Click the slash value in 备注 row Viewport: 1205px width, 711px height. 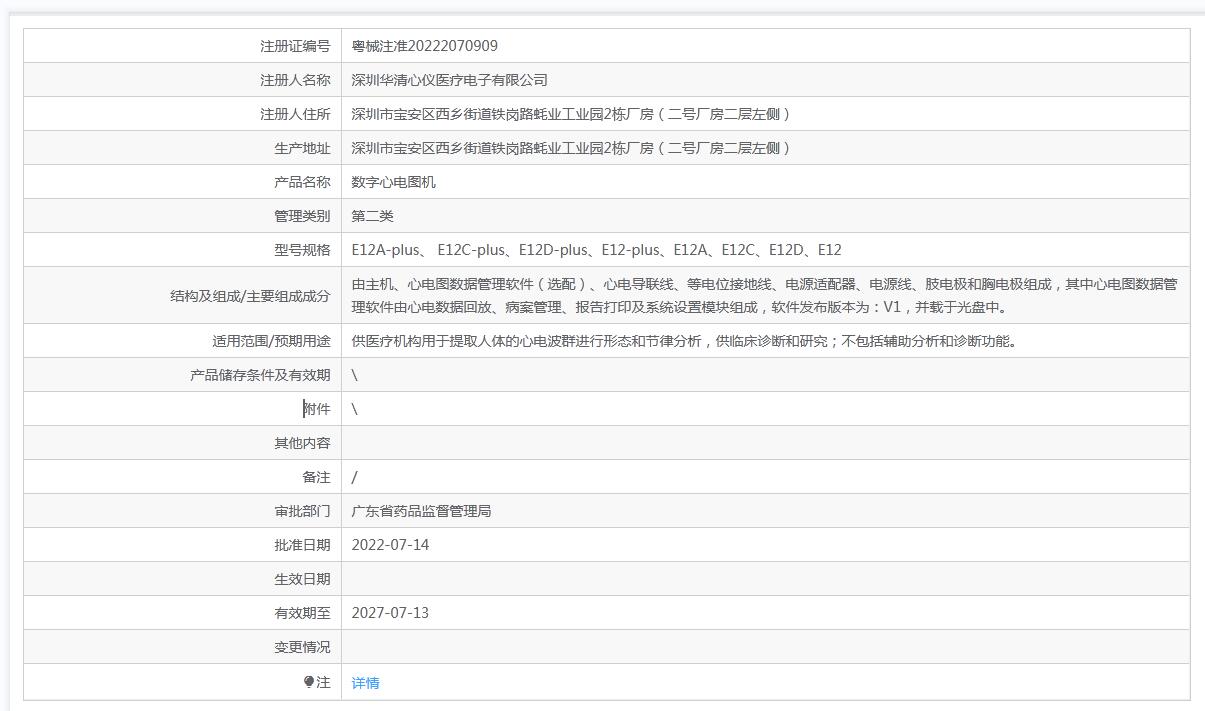pos(354,477)
